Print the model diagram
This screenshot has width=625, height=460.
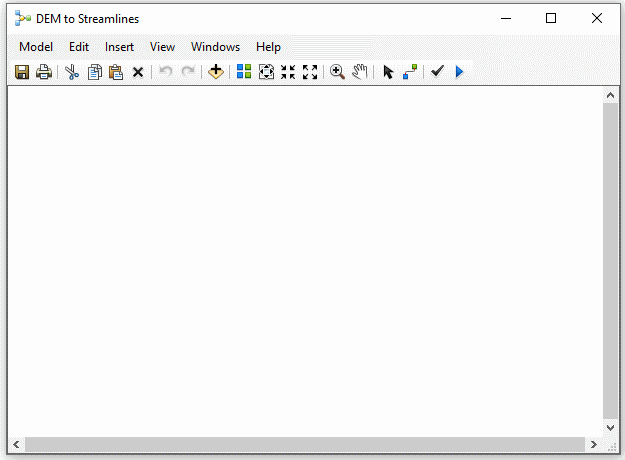[44, 72]
